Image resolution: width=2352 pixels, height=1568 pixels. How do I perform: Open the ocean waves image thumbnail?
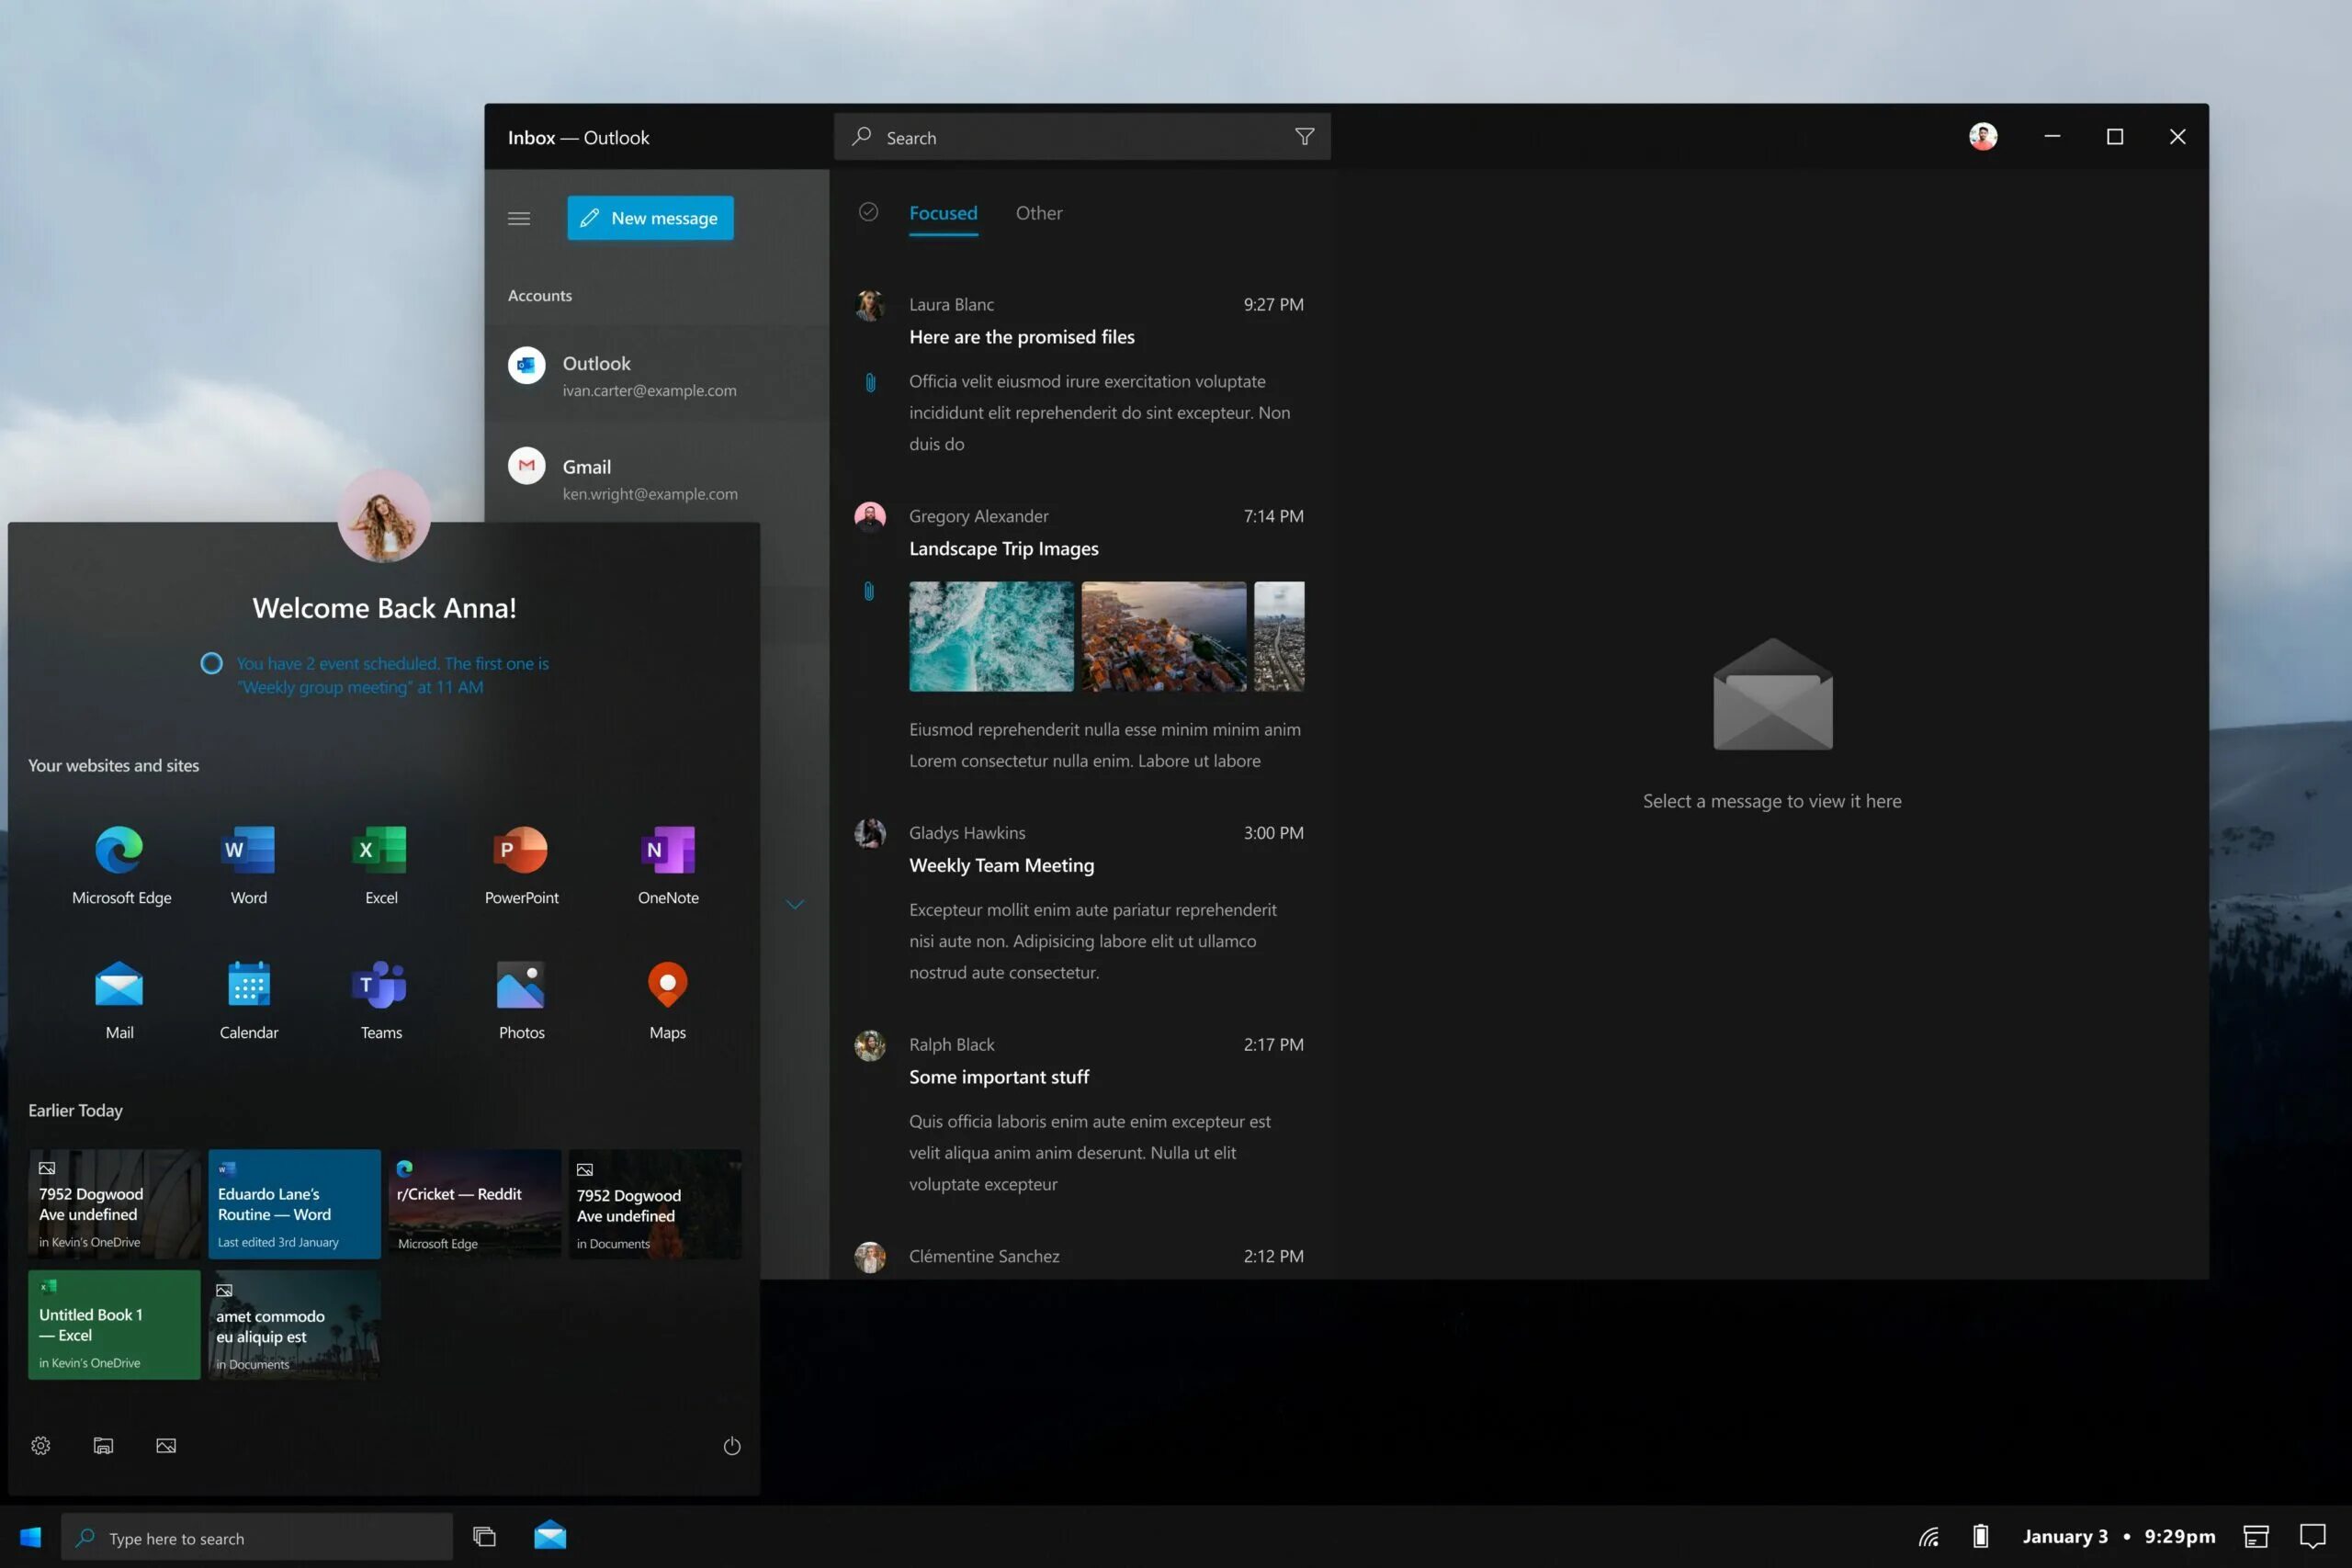[x=990, y=636]
